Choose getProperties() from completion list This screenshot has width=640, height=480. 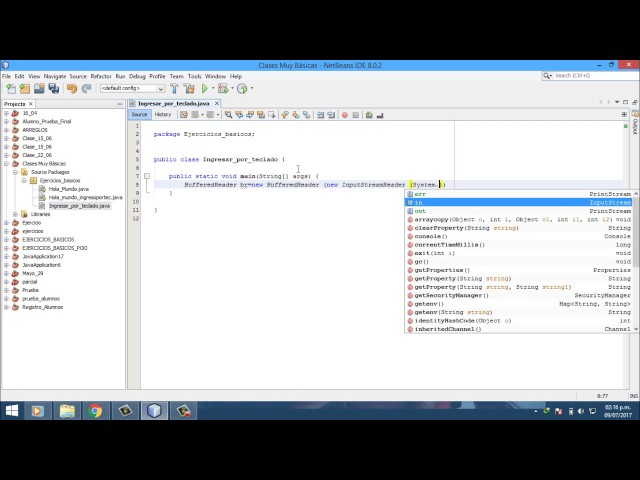tap(519, 270)
